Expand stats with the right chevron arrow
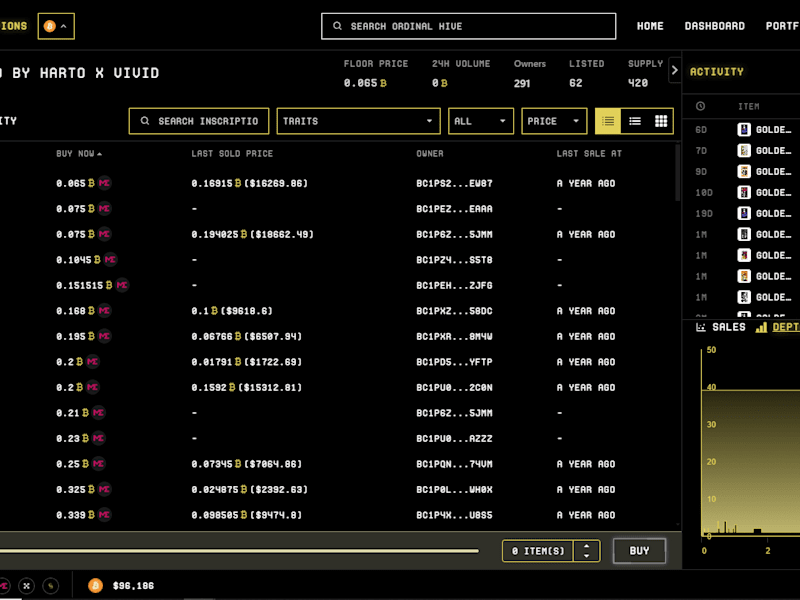This screenshot has height=600, width=800. pyautogui.click(x=674, y=70)
